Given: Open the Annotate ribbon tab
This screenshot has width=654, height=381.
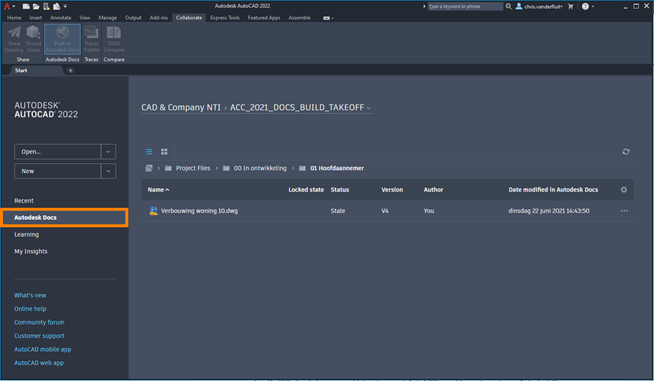Looking at the screenshot, I should (60, 18).
